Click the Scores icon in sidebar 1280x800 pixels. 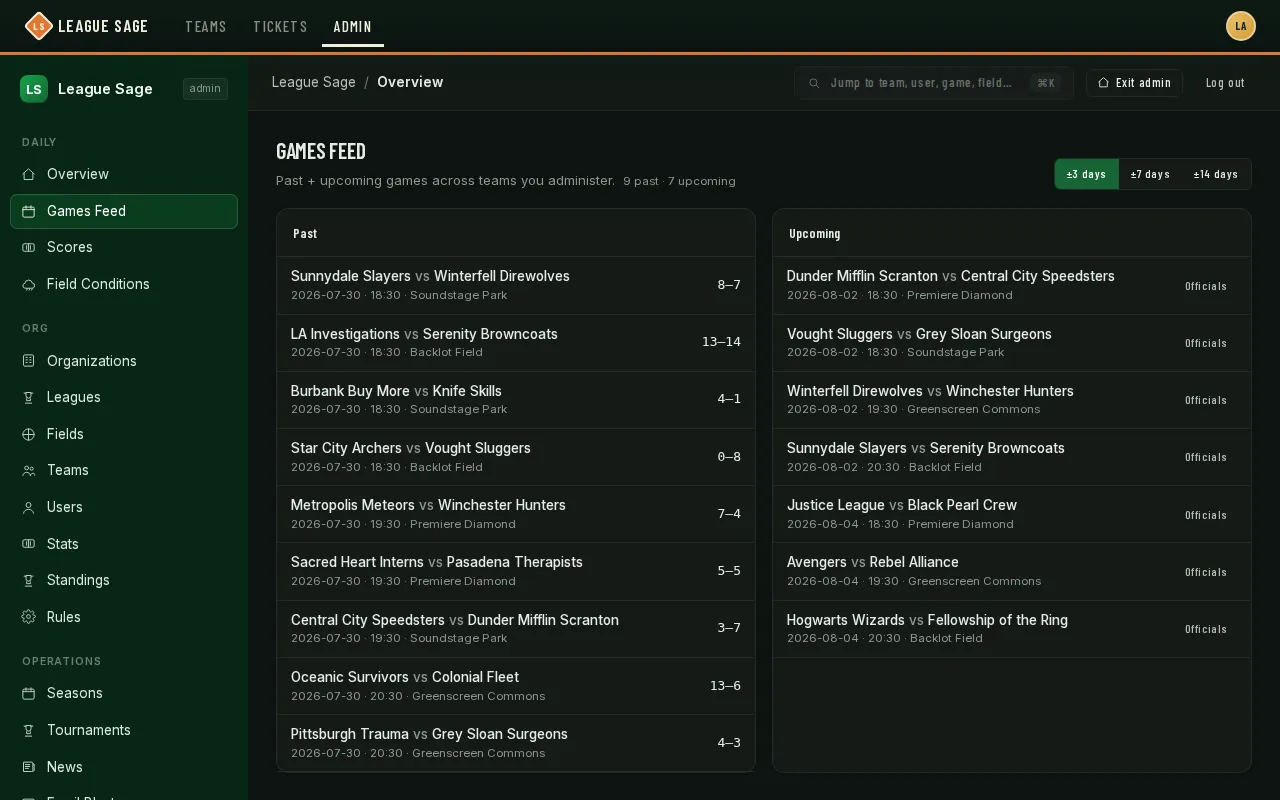[29, 247]
